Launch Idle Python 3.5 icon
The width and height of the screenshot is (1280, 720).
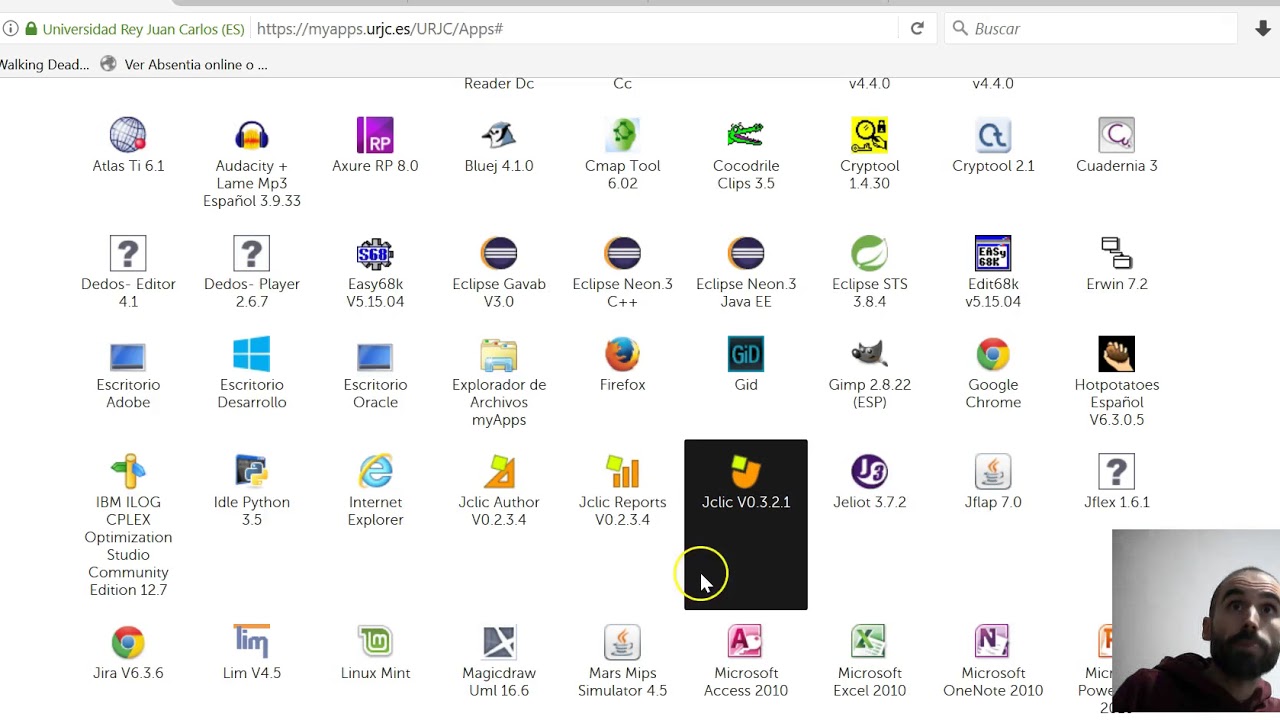click(x=252, y=472)
